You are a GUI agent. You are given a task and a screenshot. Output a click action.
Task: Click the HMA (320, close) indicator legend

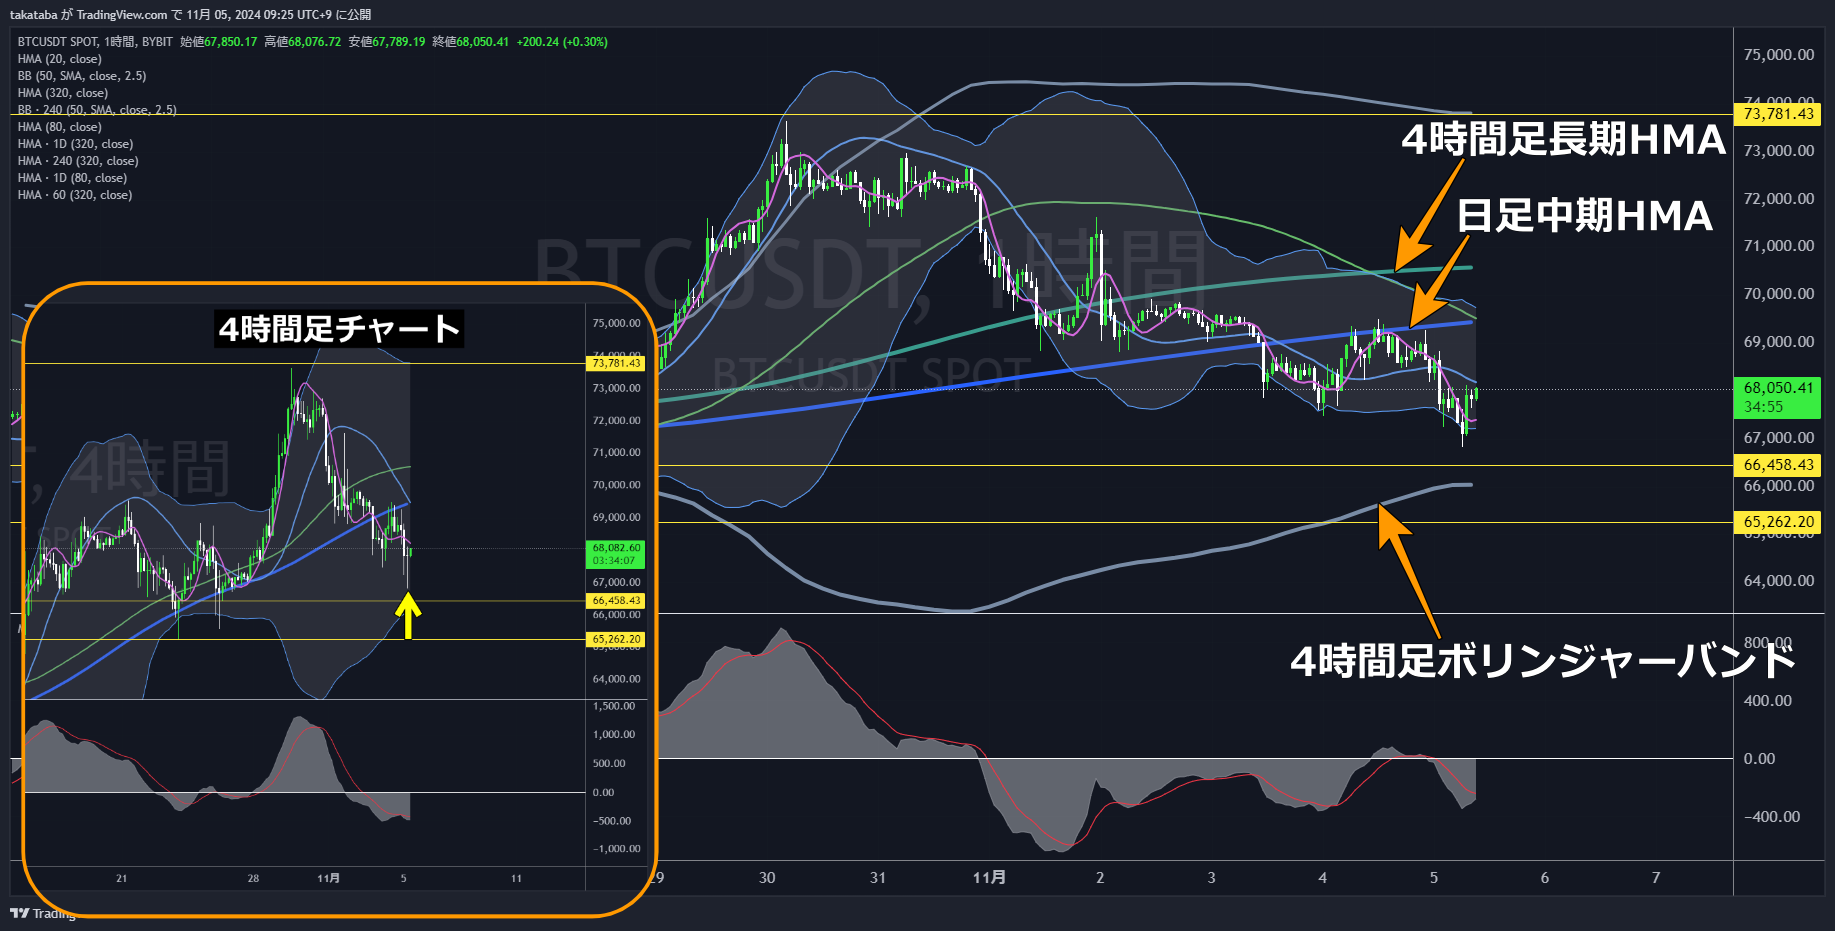click(62, 93)
